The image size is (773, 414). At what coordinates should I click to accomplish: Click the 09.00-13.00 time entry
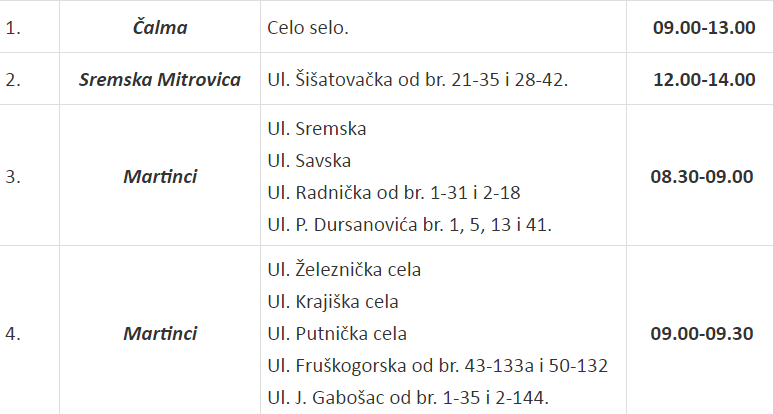click(704, 28)
